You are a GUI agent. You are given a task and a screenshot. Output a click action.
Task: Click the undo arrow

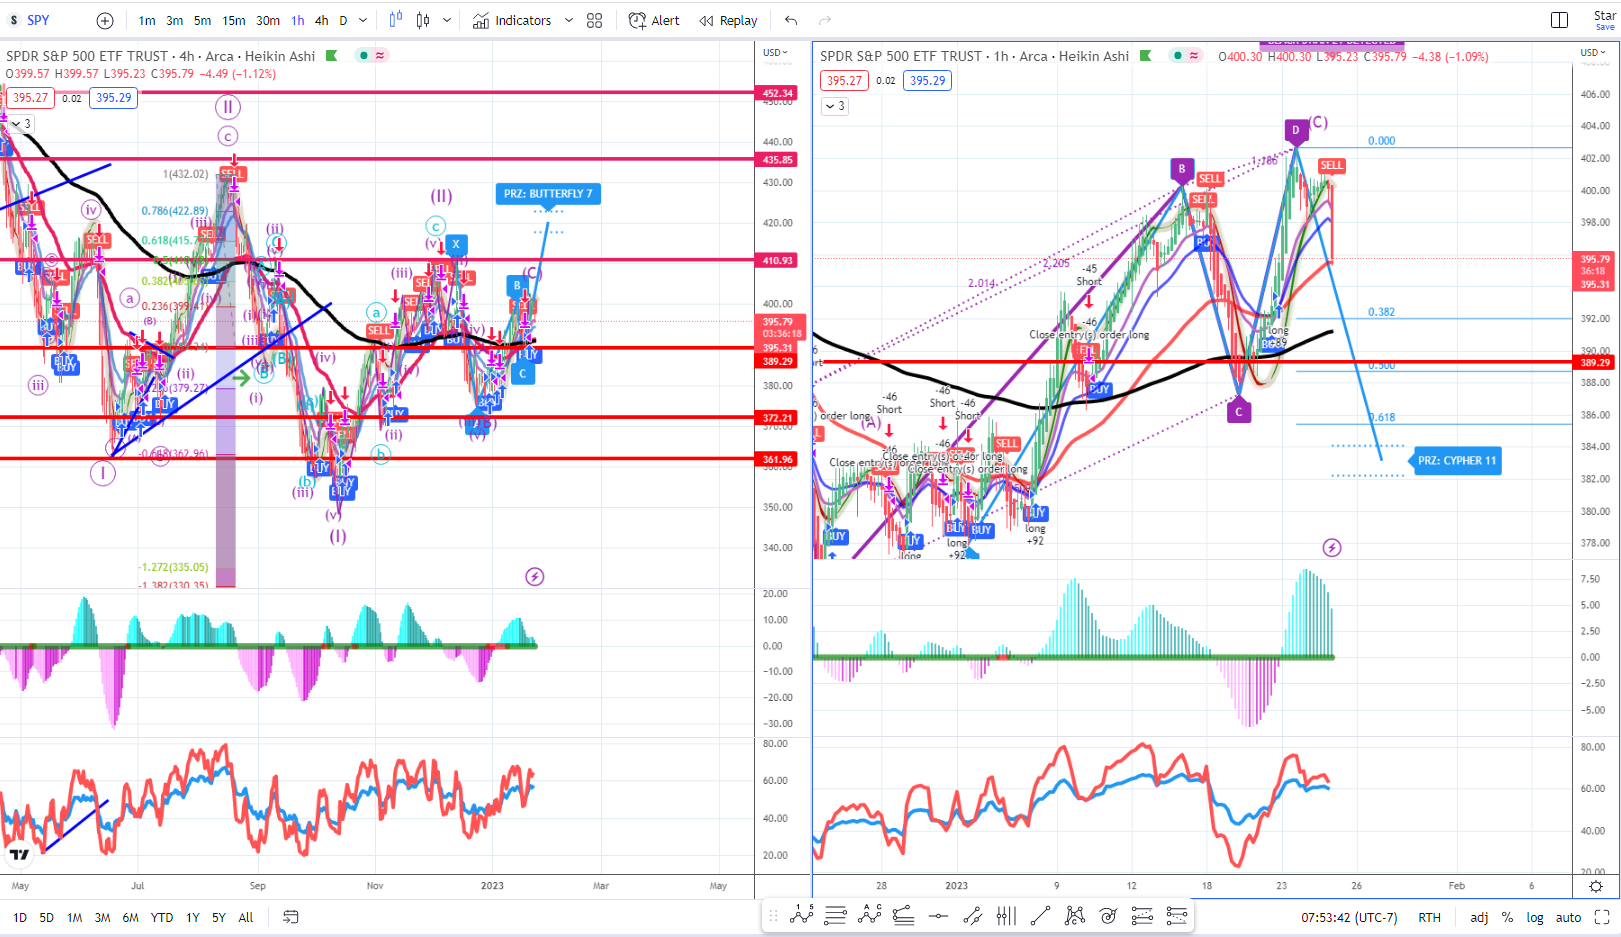[791, 20]
